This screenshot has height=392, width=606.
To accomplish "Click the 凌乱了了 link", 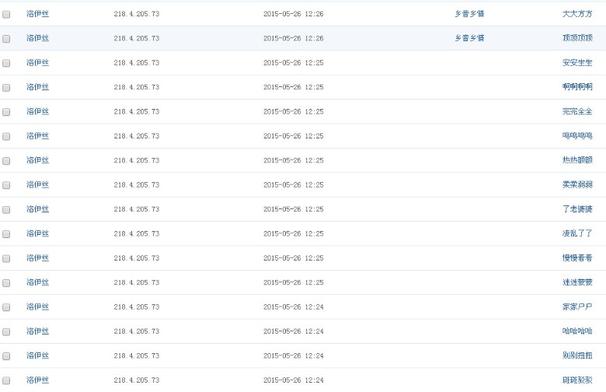I will point(577,233).
